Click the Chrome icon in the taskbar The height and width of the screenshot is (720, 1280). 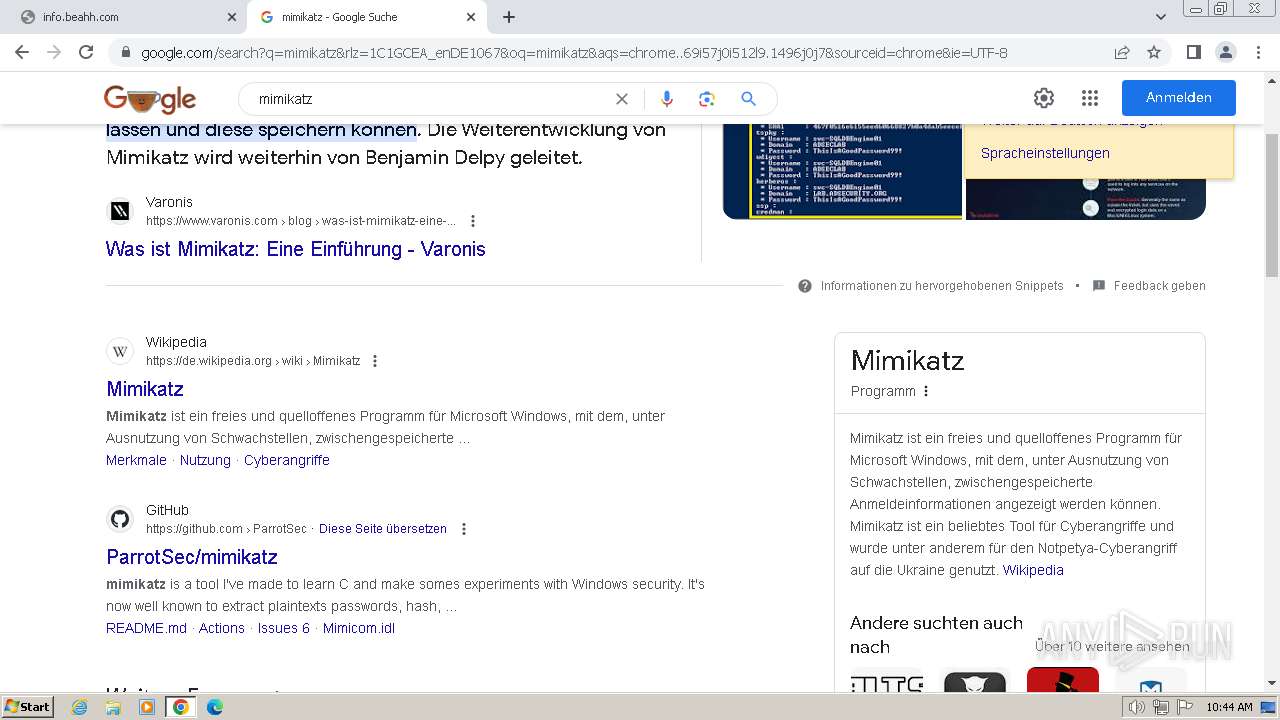pos(181,707)
